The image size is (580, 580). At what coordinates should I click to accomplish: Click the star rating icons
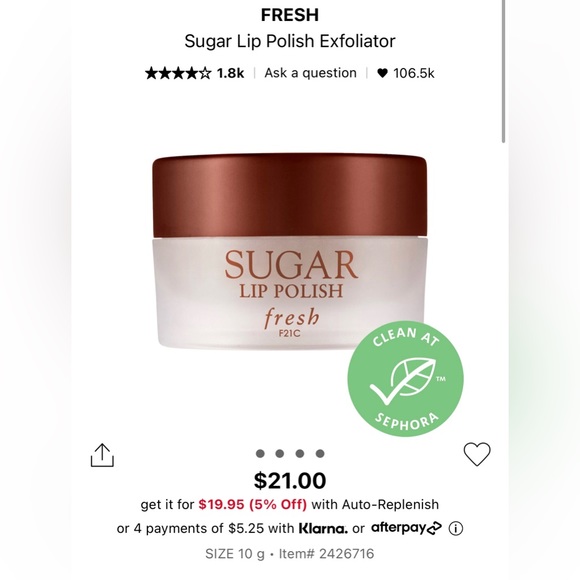pyautogui.click(x=178, y=73)
